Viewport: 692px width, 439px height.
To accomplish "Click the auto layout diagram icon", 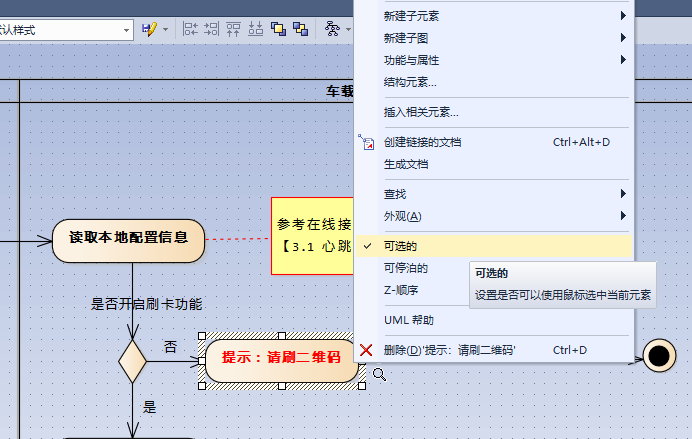I will coord(332,29).
